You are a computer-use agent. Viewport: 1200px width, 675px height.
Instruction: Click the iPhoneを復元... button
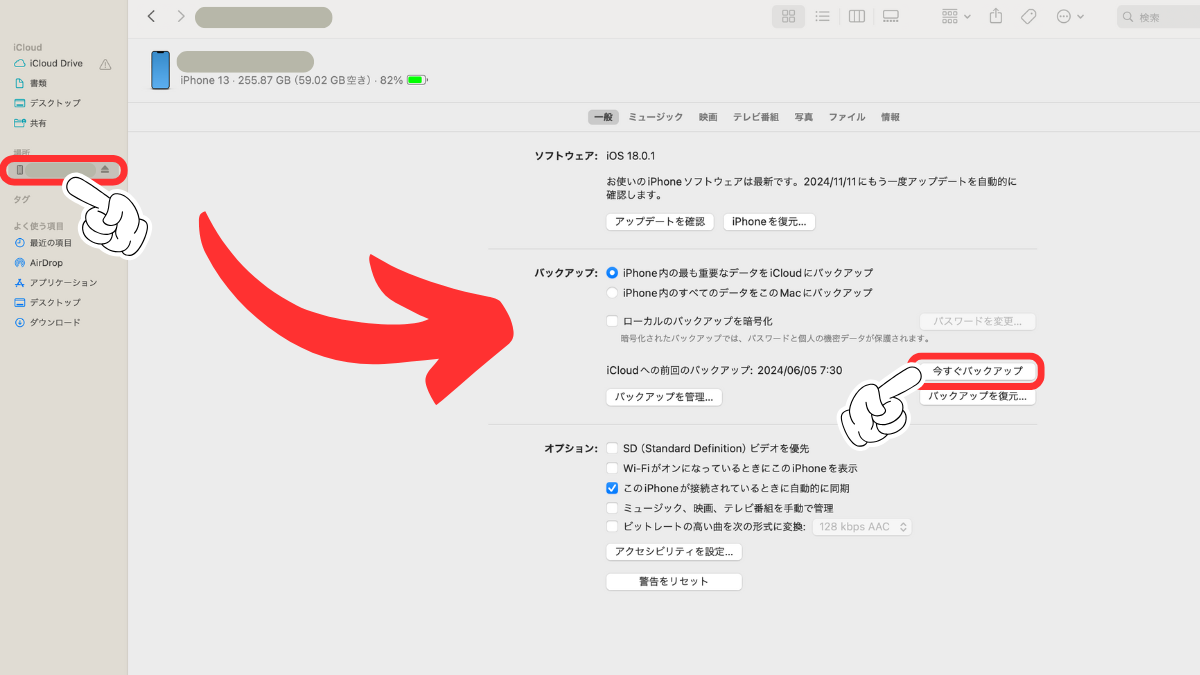(769, 222)
